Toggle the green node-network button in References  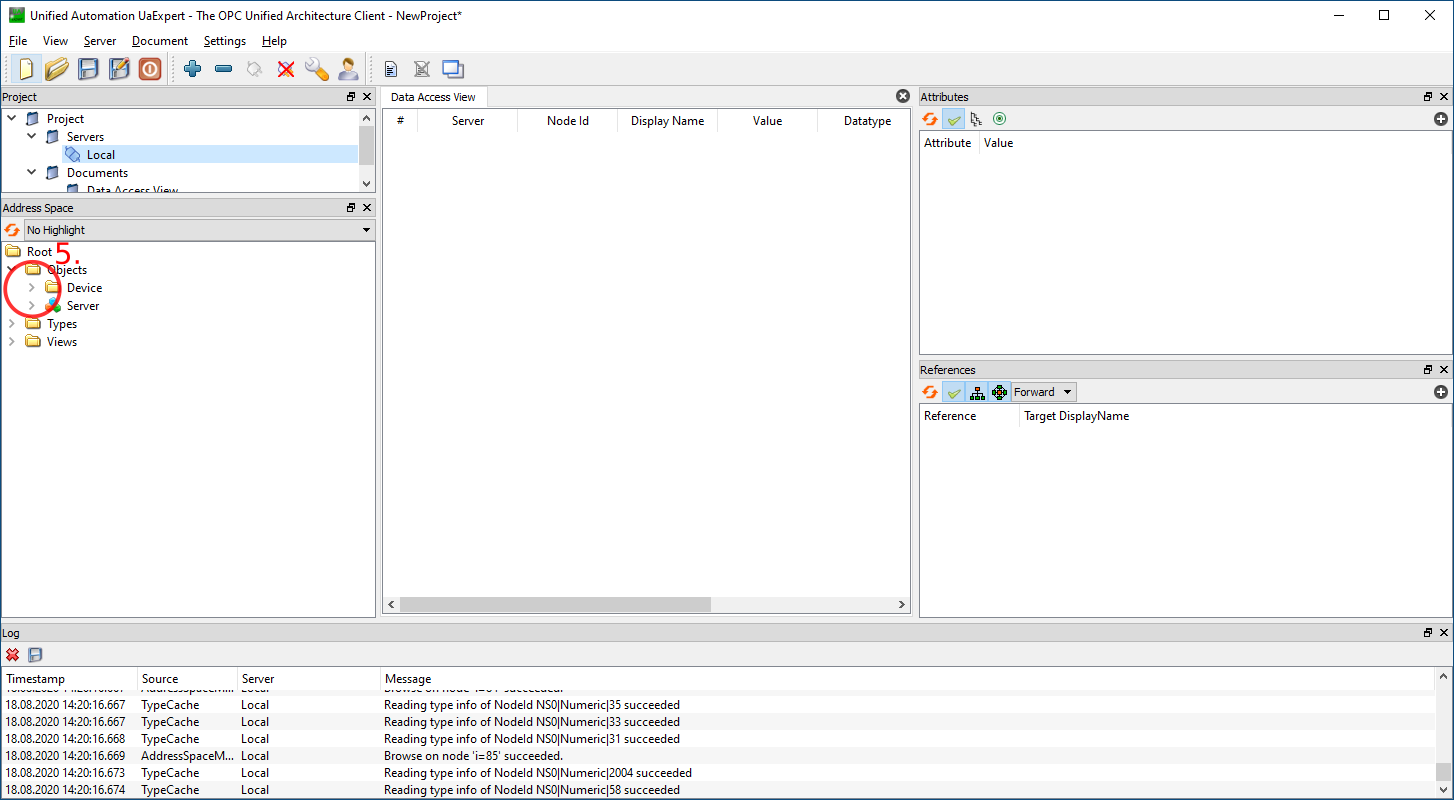pyautogui.click(x=1000, y=392)
